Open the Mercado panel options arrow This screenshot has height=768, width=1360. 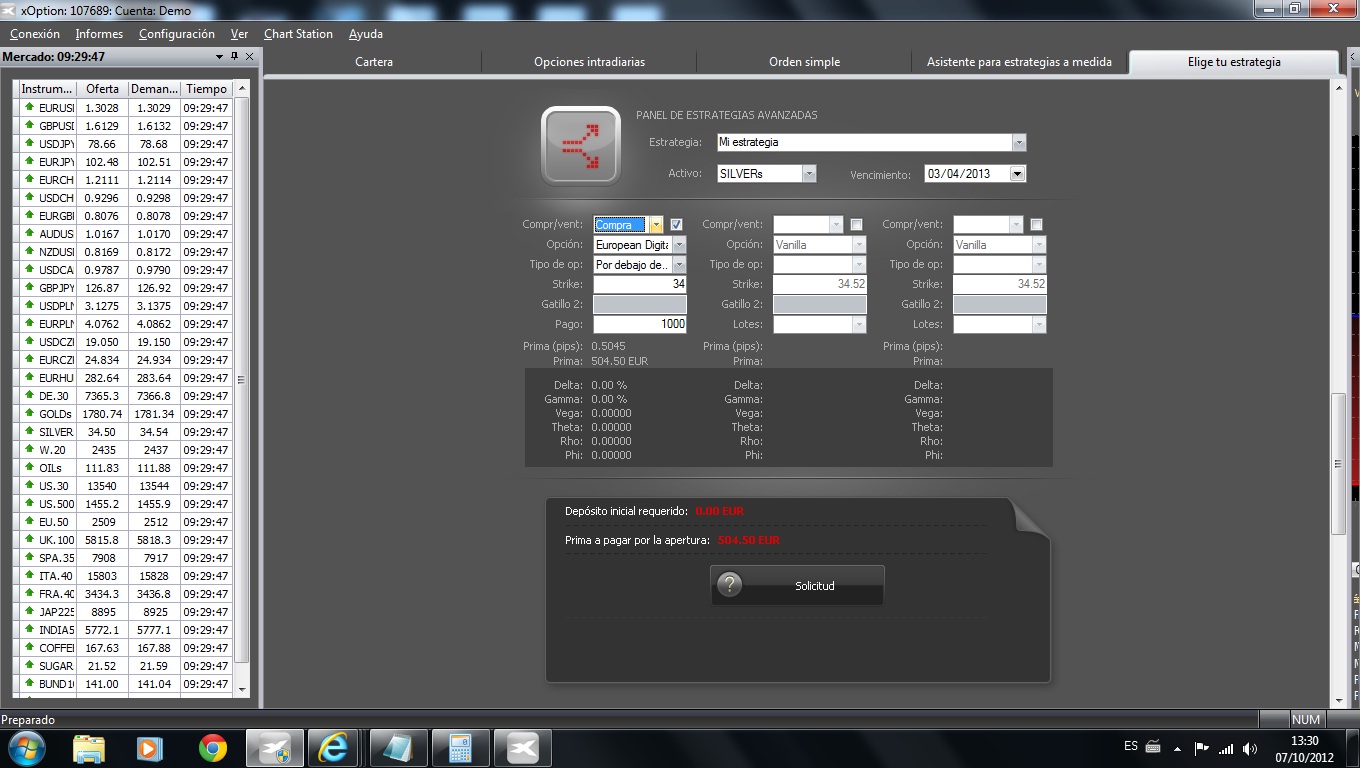220,57
